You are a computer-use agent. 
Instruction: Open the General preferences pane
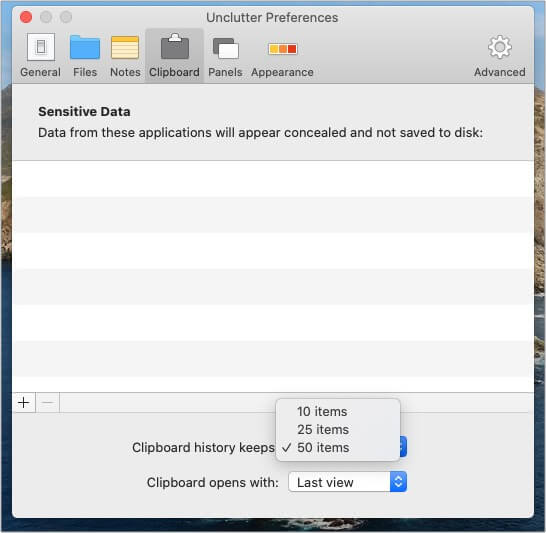[40, 56]
